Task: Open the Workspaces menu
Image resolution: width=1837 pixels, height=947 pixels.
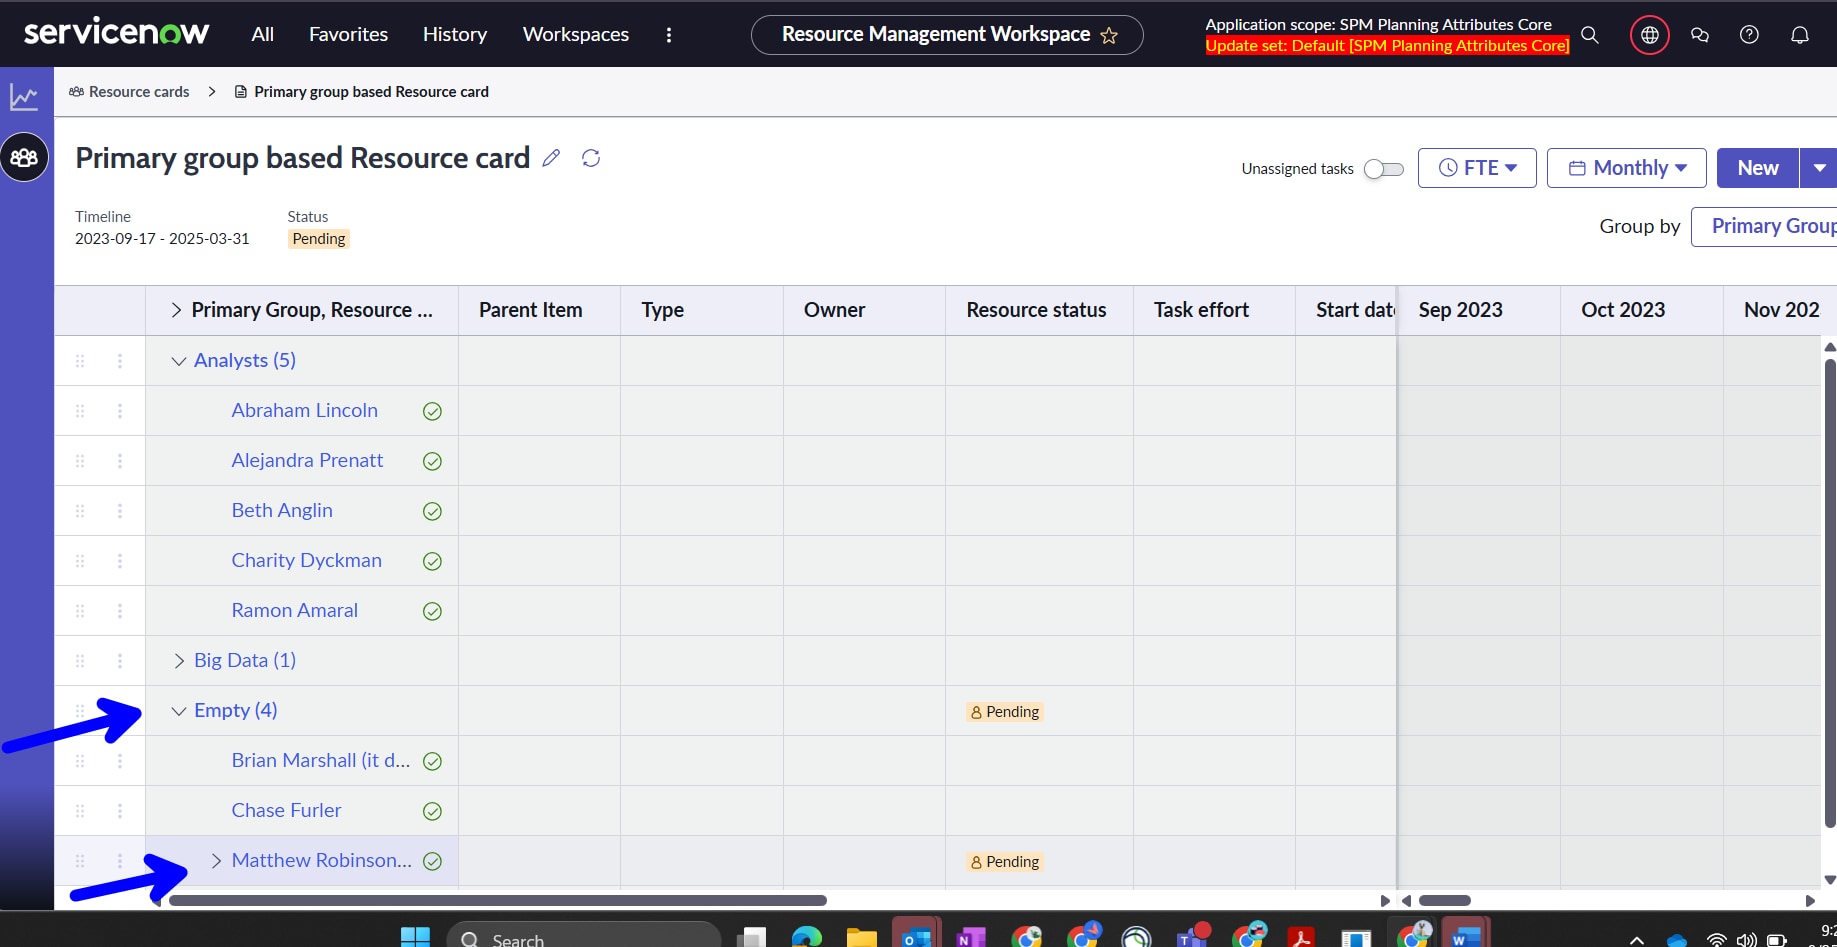Action: tap(575, 34)
